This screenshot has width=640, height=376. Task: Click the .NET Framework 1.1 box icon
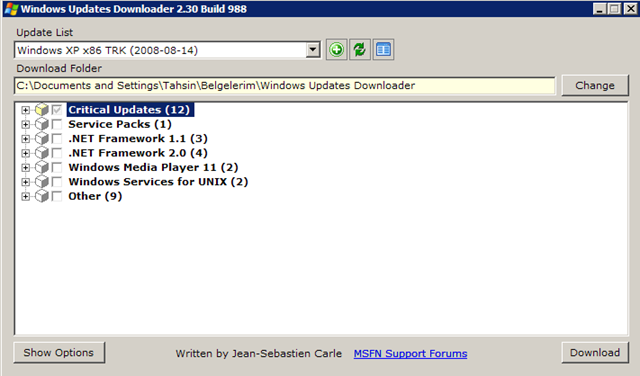[x=42, y=138]
